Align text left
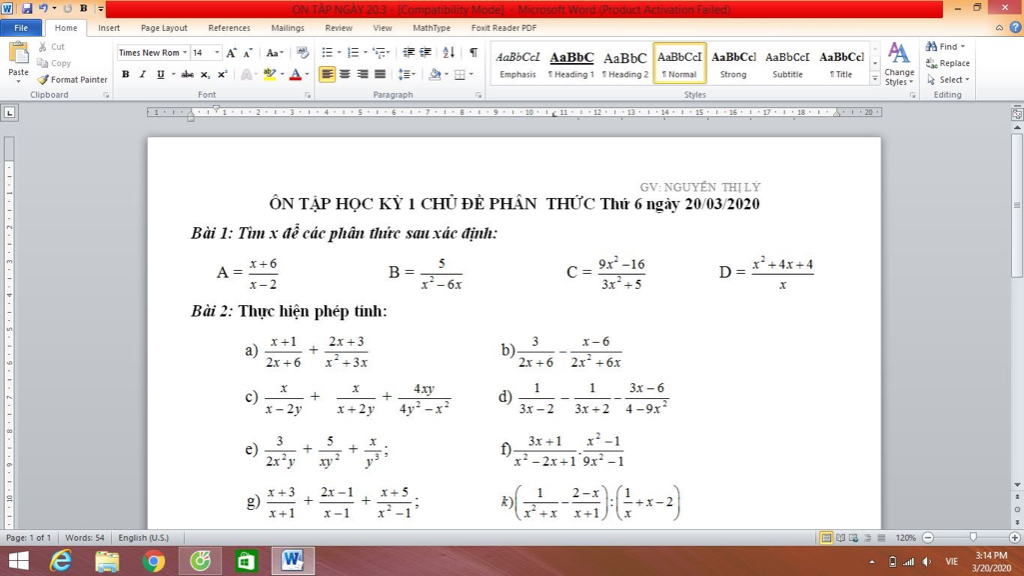 (x=327, y=74)
